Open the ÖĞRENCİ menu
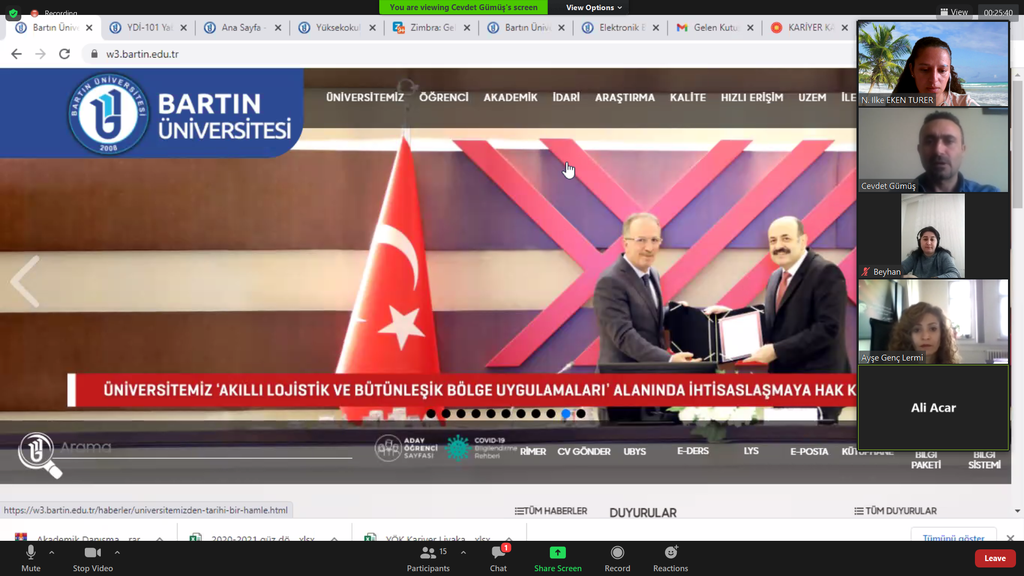Image resolution: width=1024 pixels, height=576 pixels. click(443, 97)
